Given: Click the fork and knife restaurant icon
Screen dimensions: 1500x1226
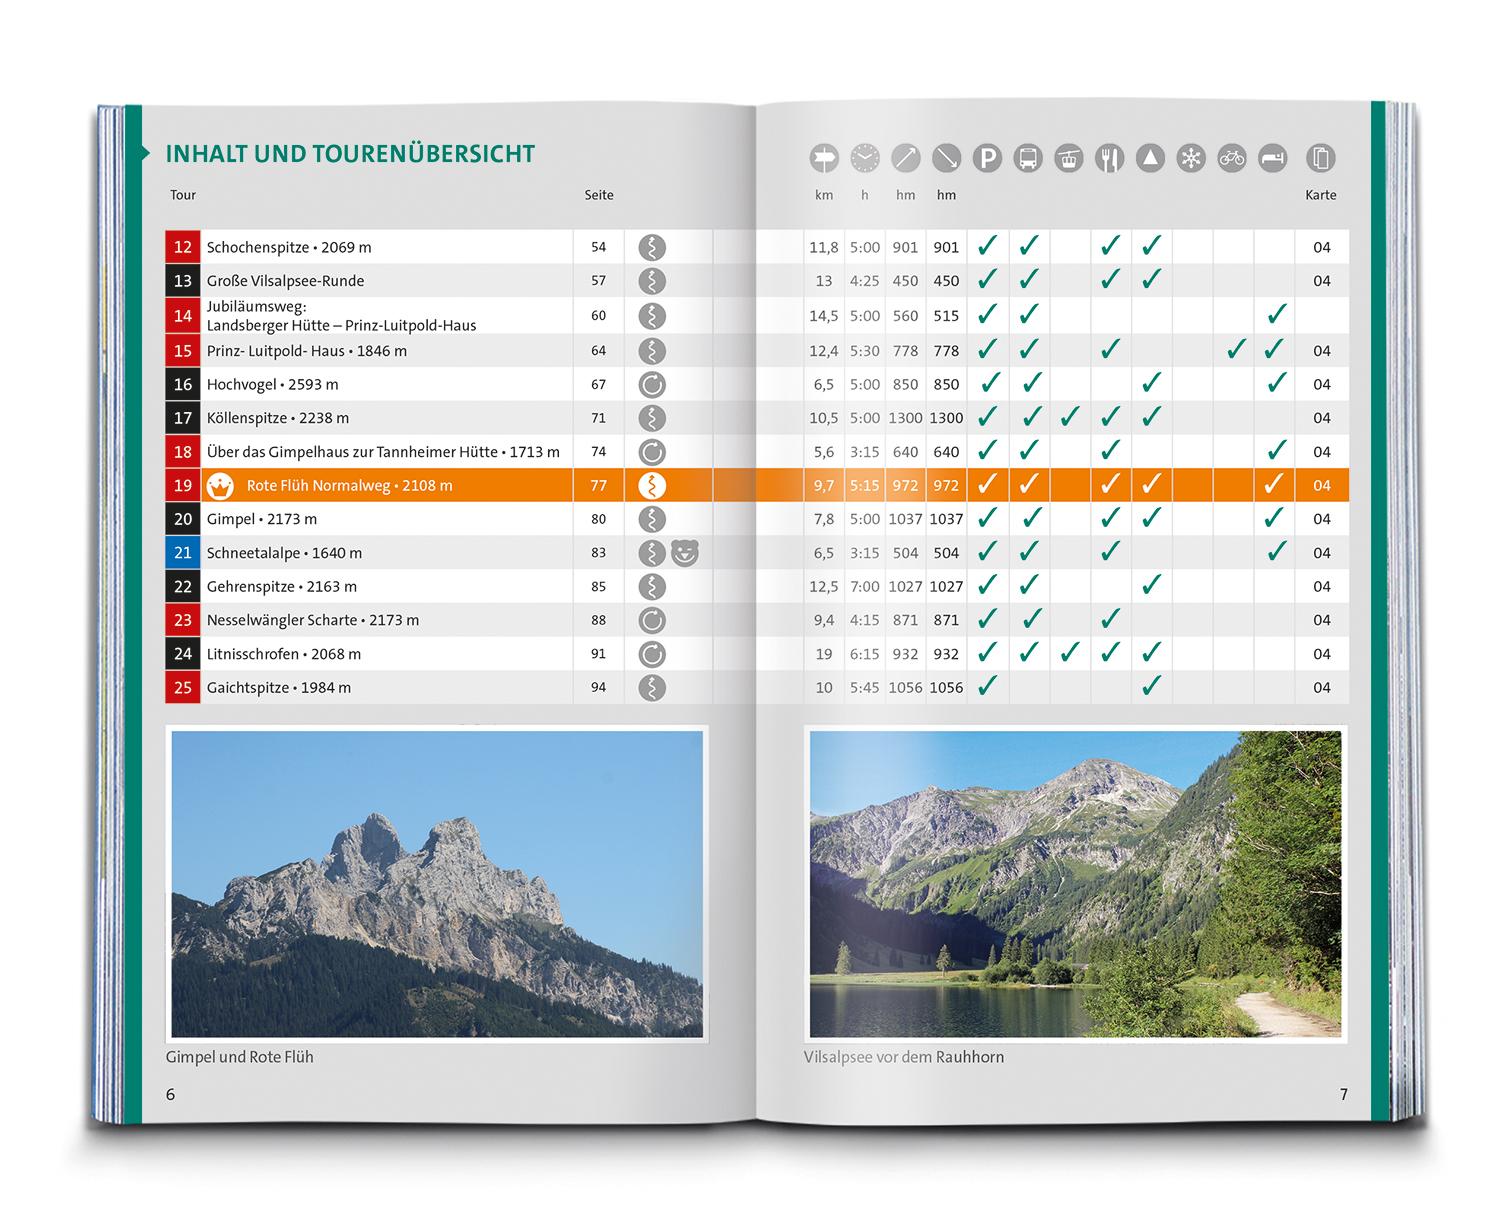Looking at the screenshot, I should click(1110, 158).
